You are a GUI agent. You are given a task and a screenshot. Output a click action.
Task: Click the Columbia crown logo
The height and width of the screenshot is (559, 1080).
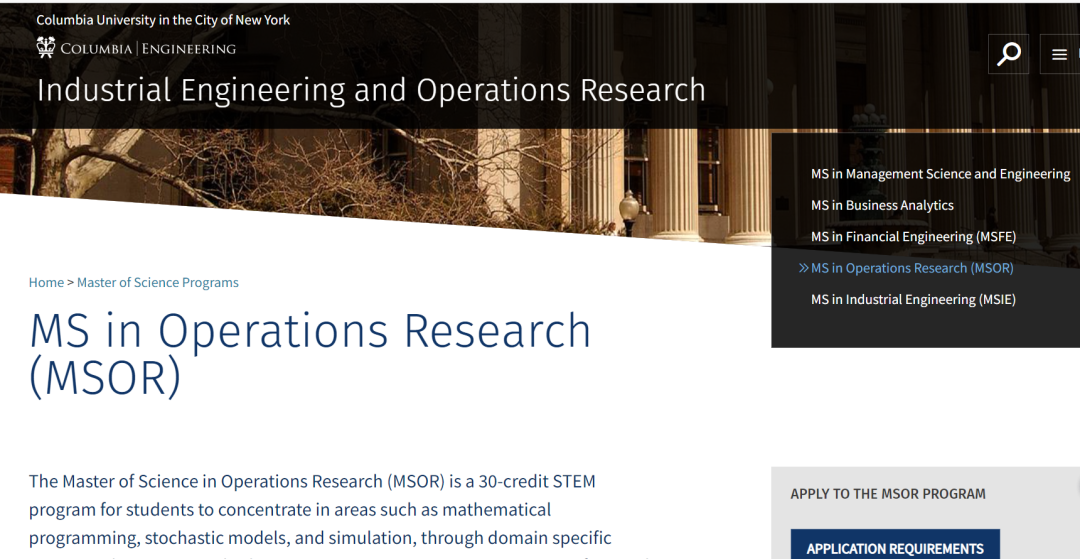(x=45, y=48)
